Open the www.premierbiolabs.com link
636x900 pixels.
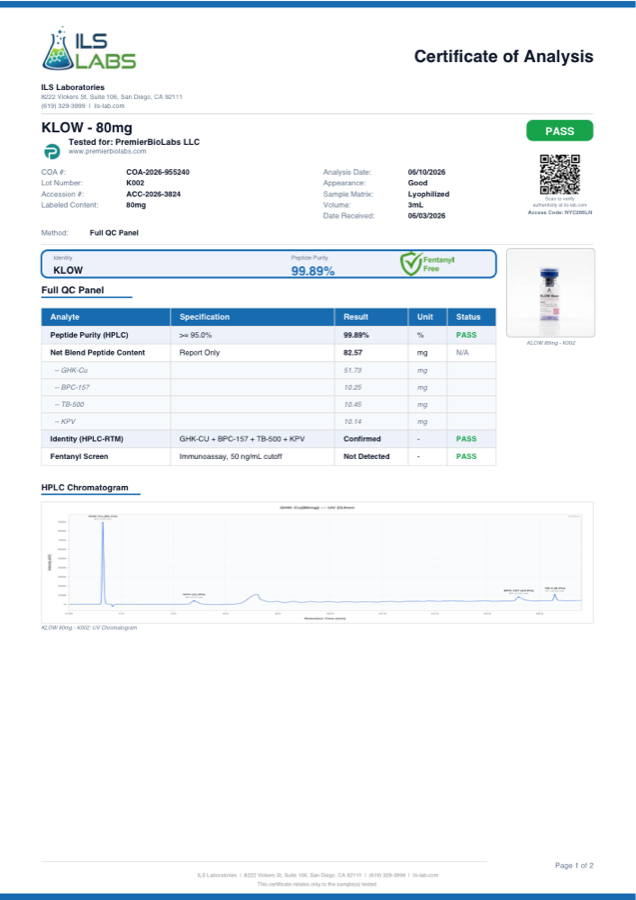pyautogui.click(x=107, y=152)
